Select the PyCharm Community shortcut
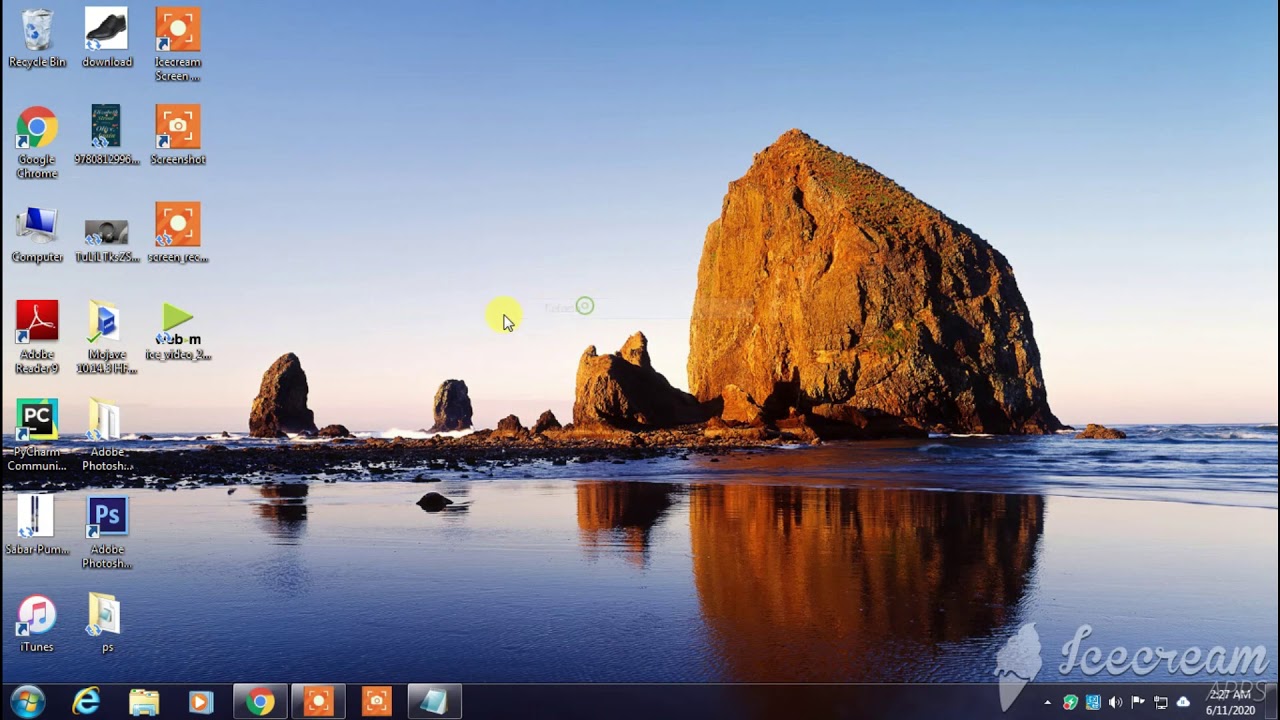 coord(37,435)
